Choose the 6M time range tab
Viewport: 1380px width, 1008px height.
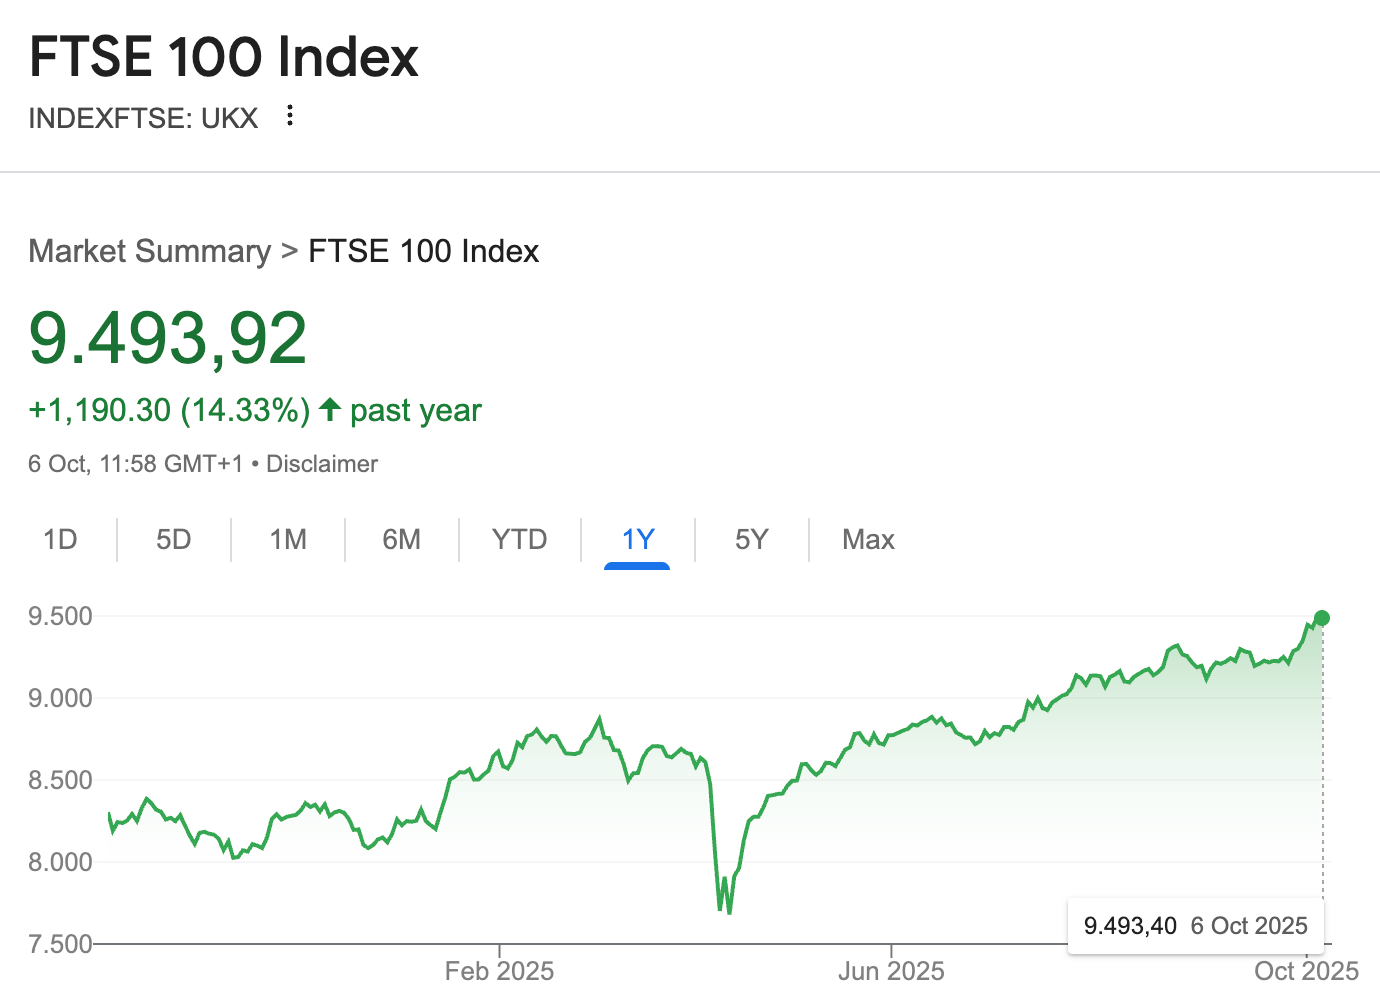pos(401,540)
